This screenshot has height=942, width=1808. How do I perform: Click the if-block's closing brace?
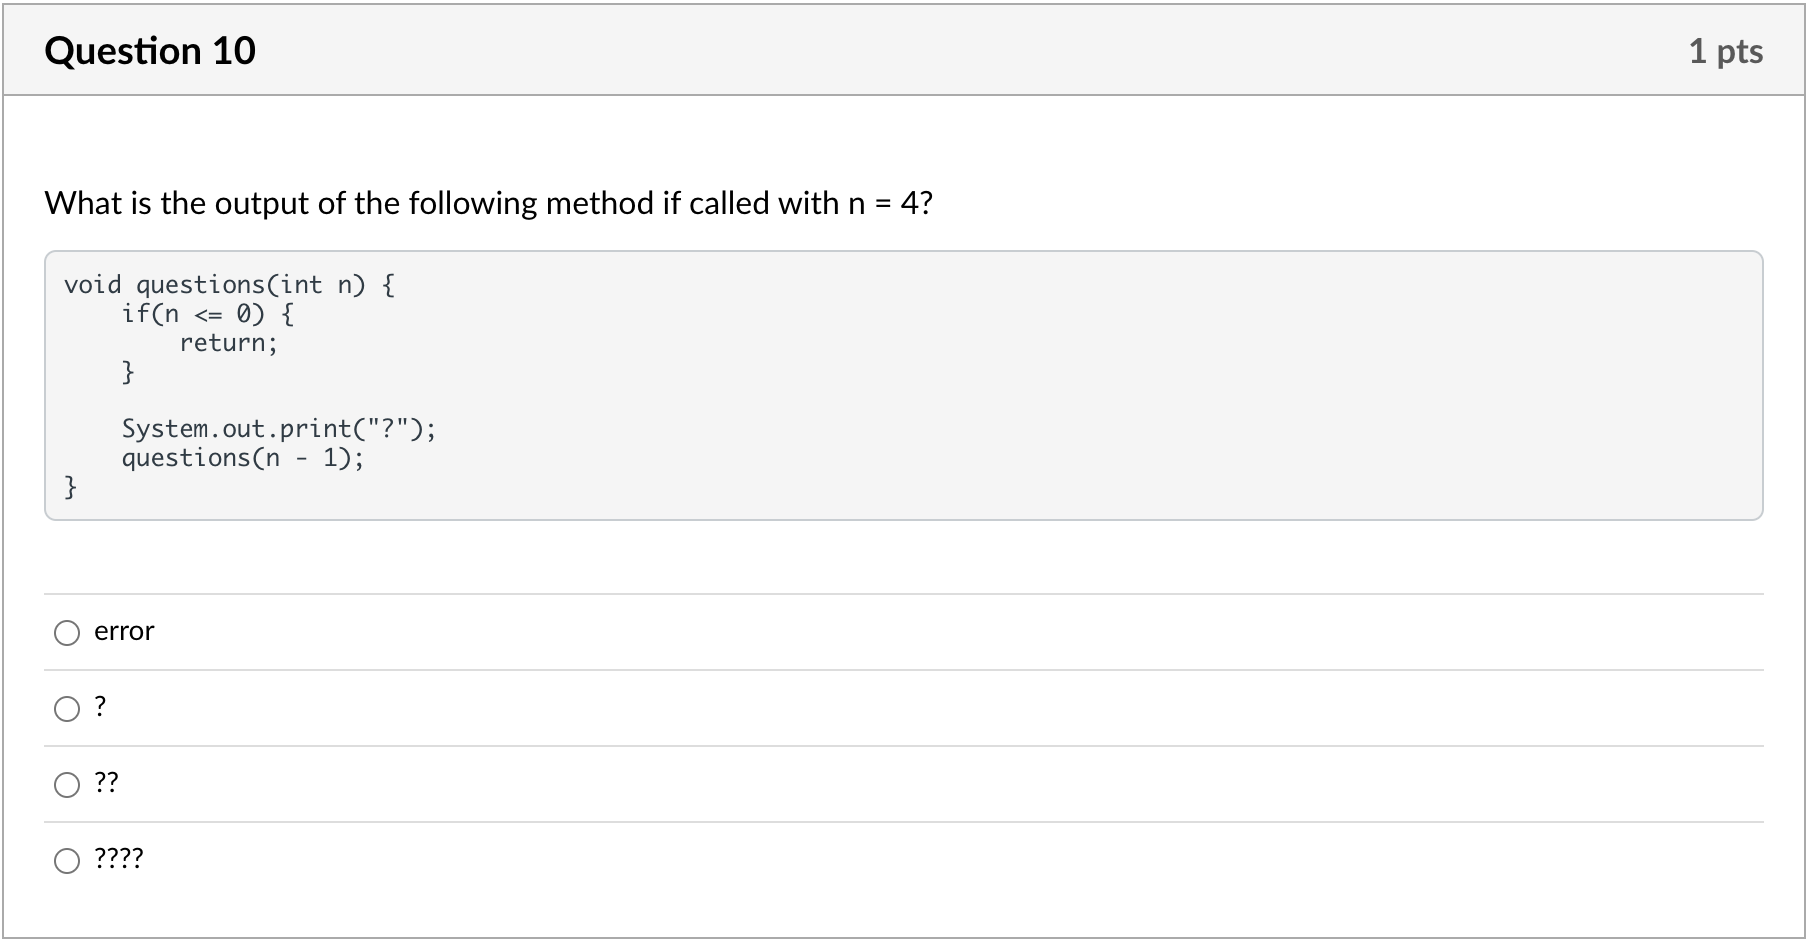(x=128, y=372)
